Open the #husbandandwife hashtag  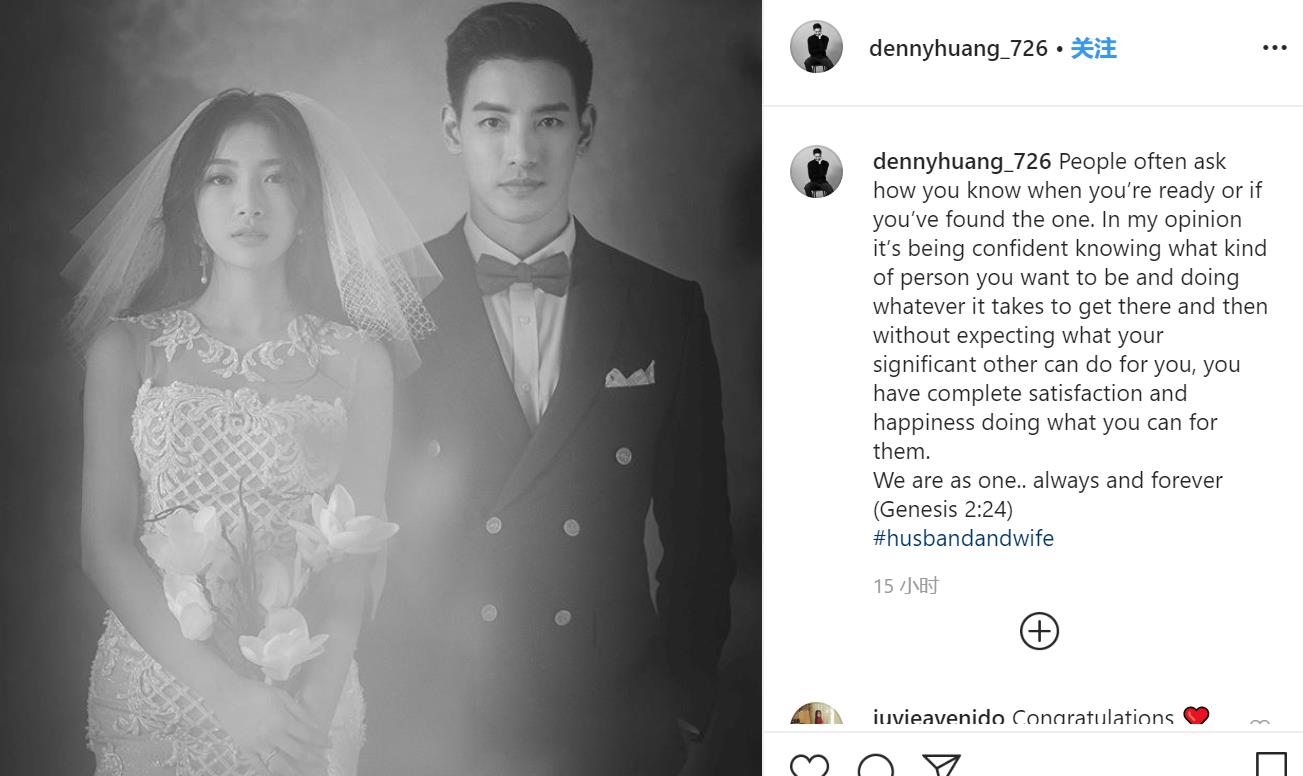click(963, 538)
